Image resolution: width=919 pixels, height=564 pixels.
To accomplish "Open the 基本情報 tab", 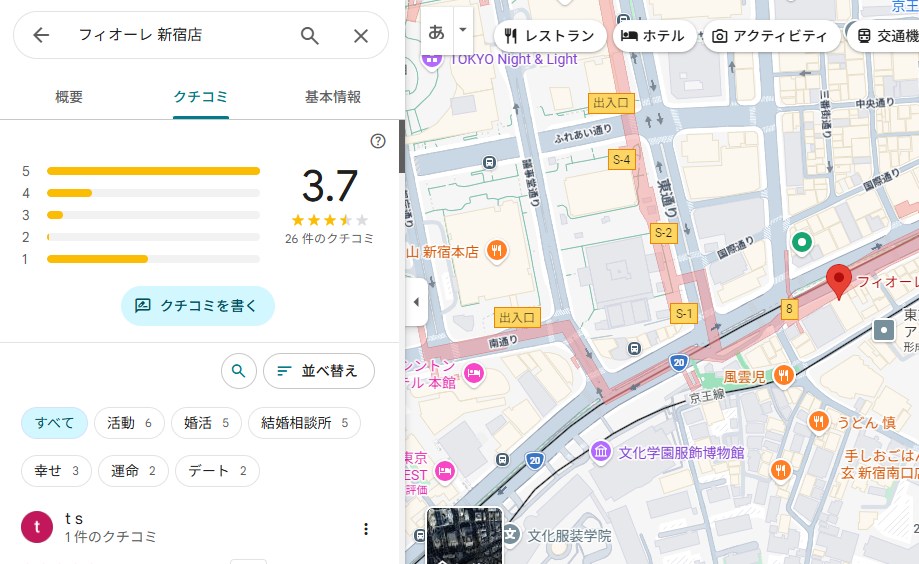I will tap(333, 97).
